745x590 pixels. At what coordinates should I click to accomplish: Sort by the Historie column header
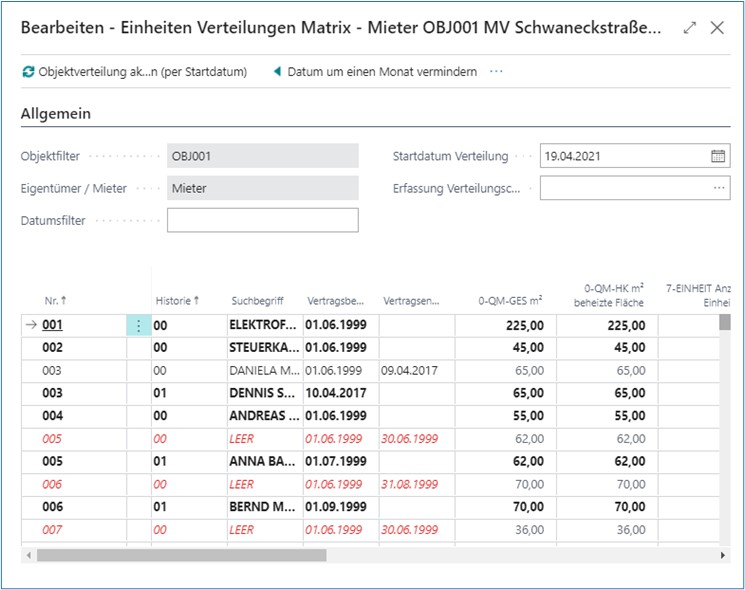[x=177, y=300]
